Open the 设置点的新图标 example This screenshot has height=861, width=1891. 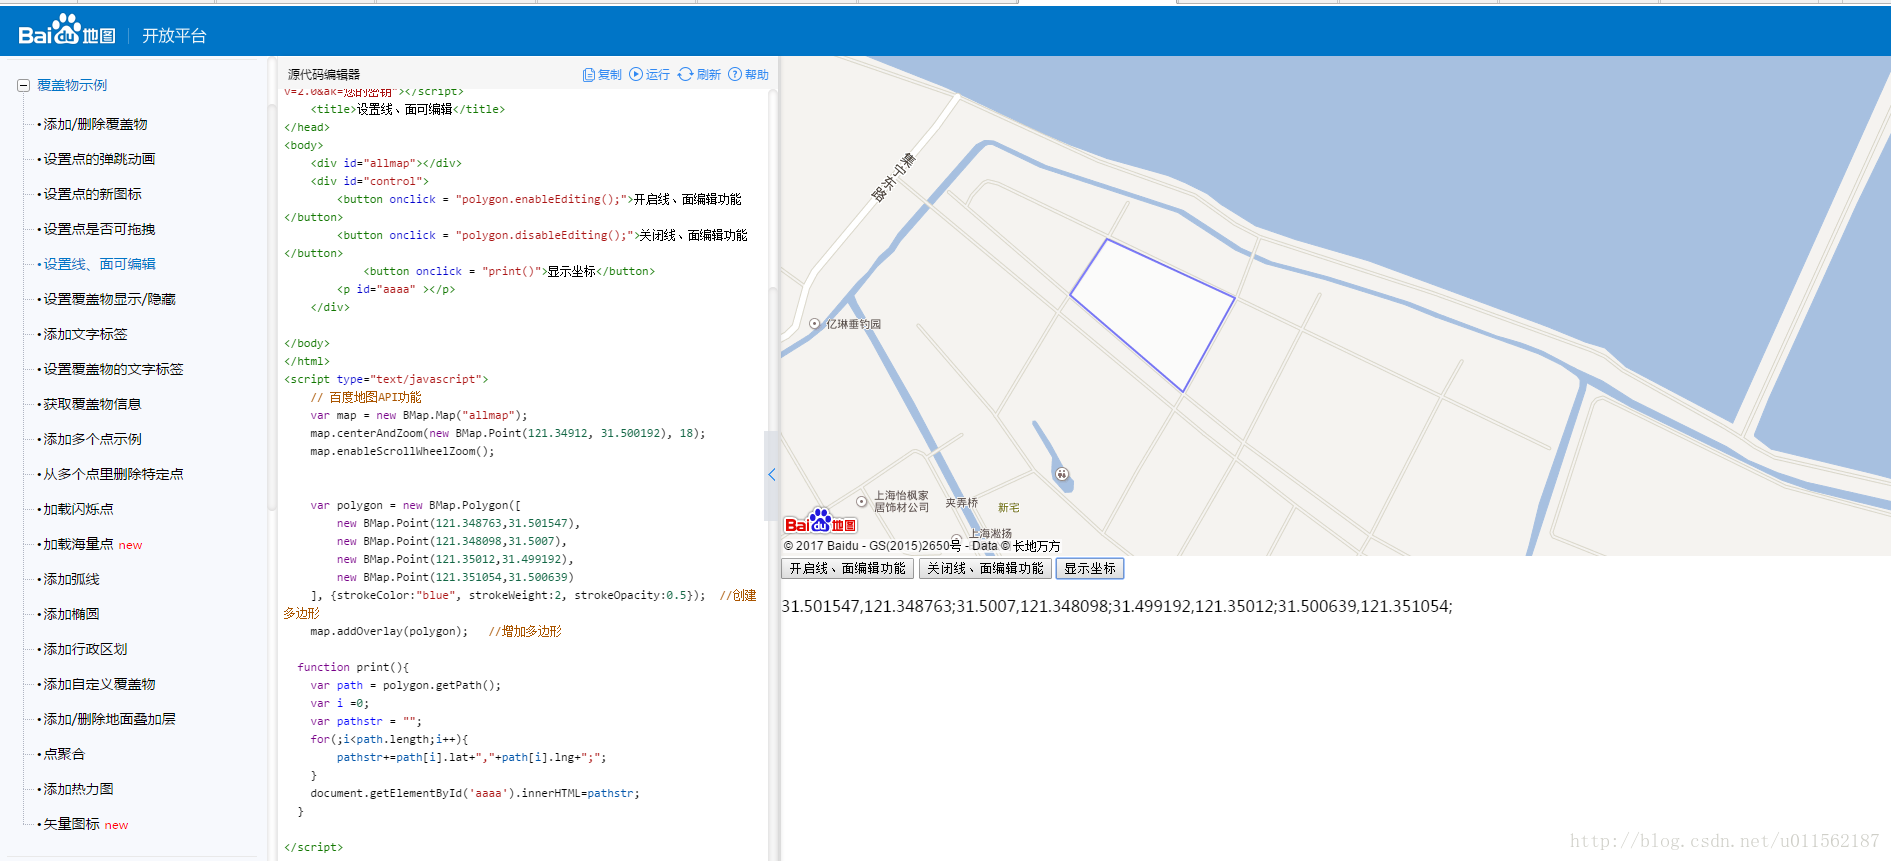pos(93,194)
